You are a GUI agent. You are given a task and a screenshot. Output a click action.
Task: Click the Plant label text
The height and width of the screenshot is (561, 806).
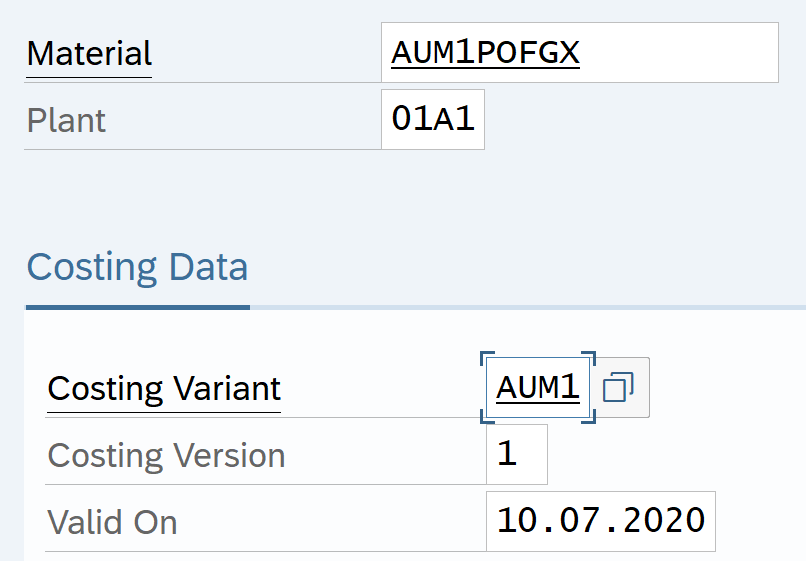[x=66, y=120]
